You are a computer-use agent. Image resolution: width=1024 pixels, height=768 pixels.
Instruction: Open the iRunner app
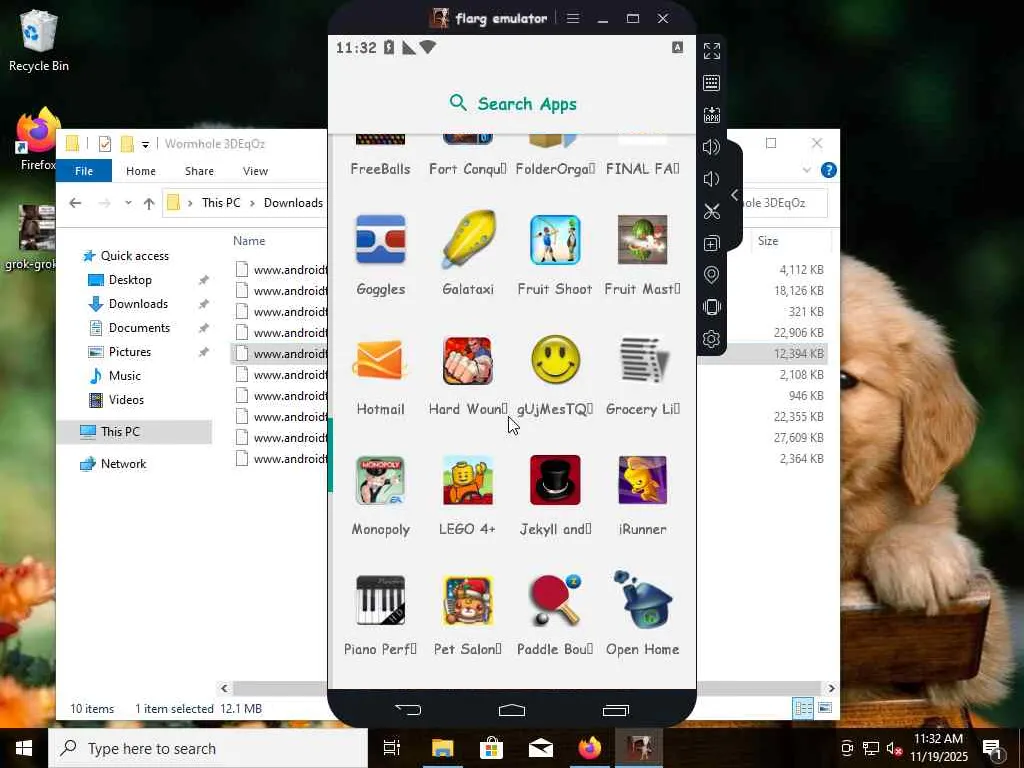[643, 481]
